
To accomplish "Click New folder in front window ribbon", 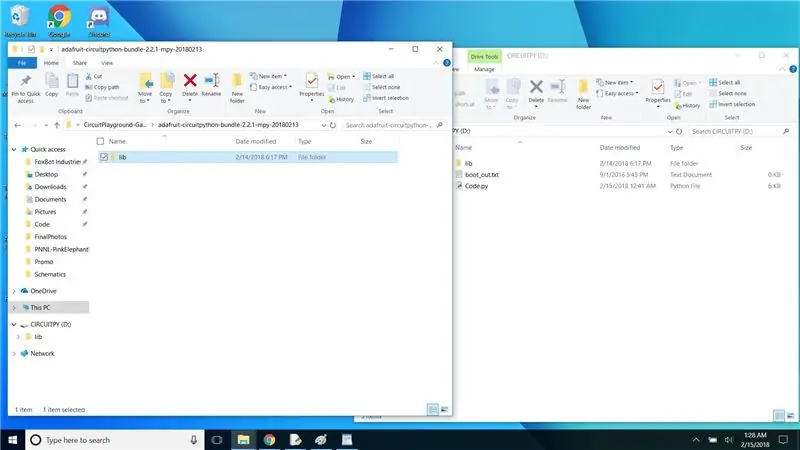I will point(237,88).
